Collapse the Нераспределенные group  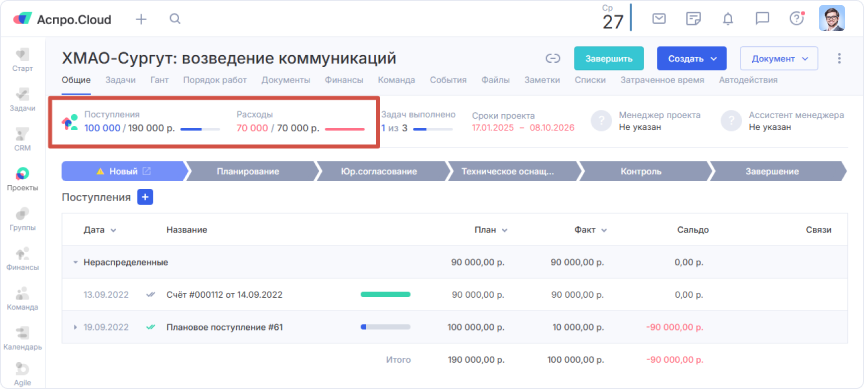tap(75, 263)
